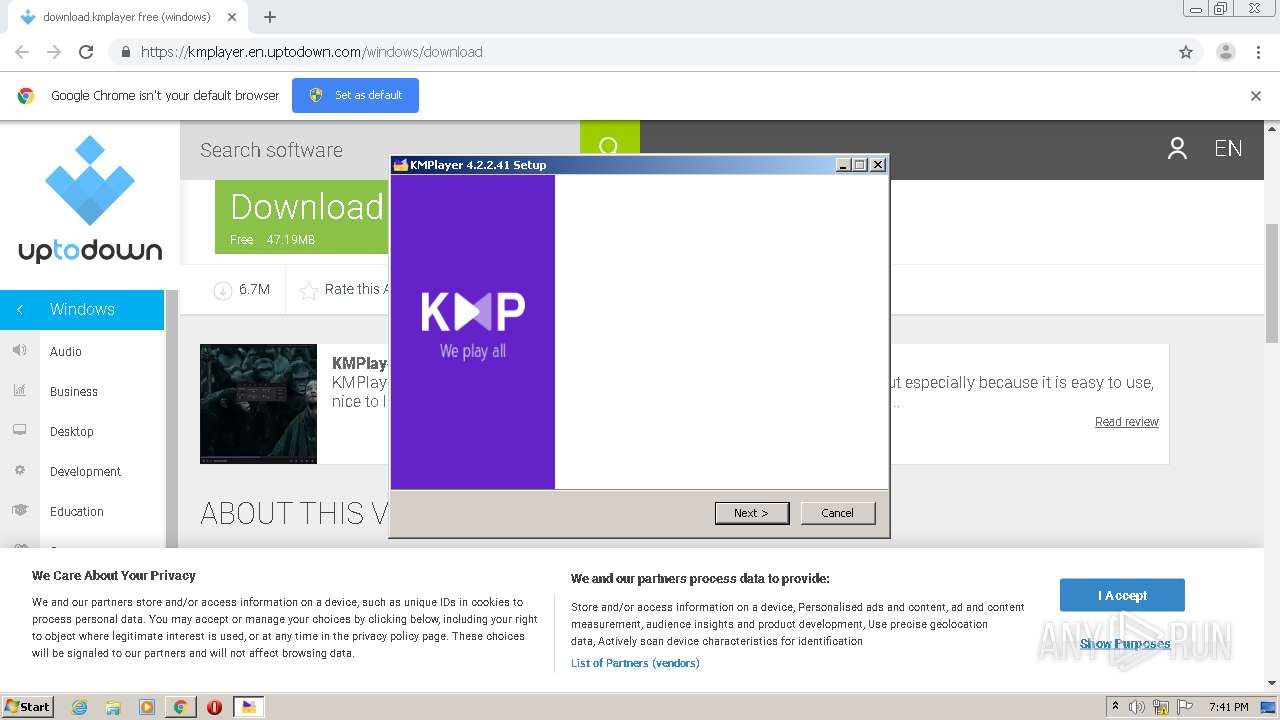Click the 6.7M downloads counter icon
The height and width of the screenshot is (720, 1280).
point(222,290)
